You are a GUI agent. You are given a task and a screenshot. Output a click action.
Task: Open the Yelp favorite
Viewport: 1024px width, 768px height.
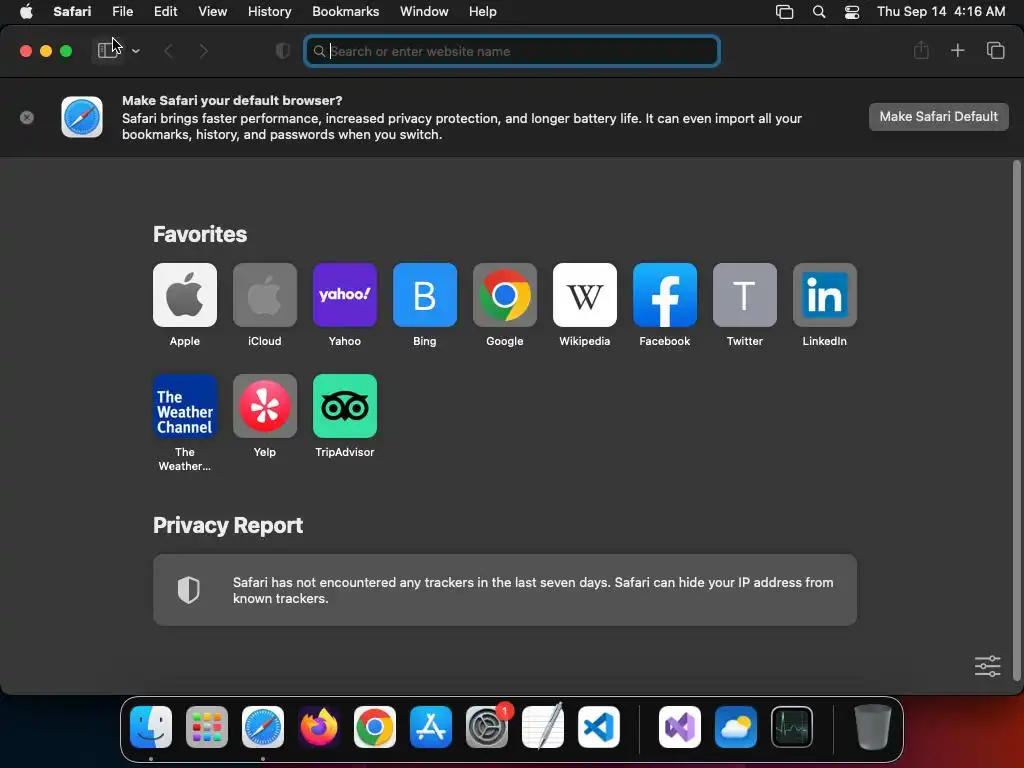click(264, 406)
